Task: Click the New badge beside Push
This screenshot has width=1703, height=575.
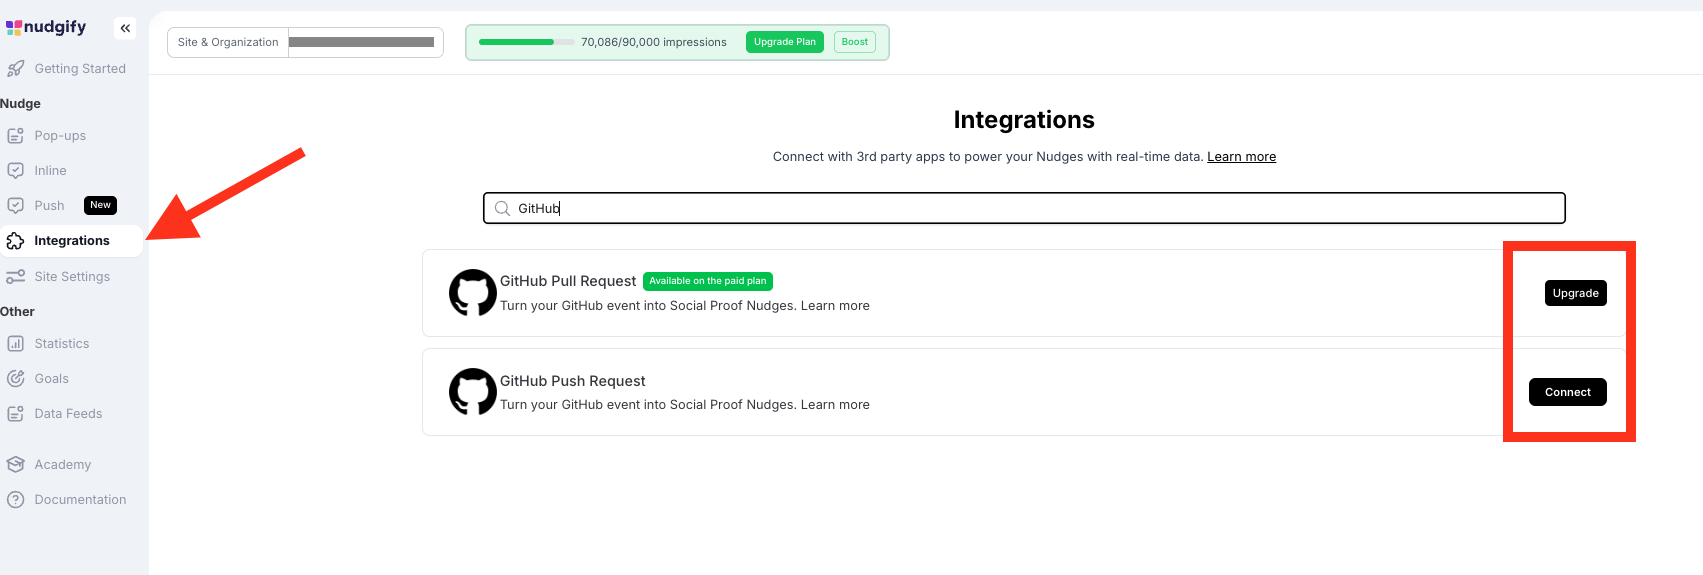Action: pyautogui.click(x=100, y=205)
